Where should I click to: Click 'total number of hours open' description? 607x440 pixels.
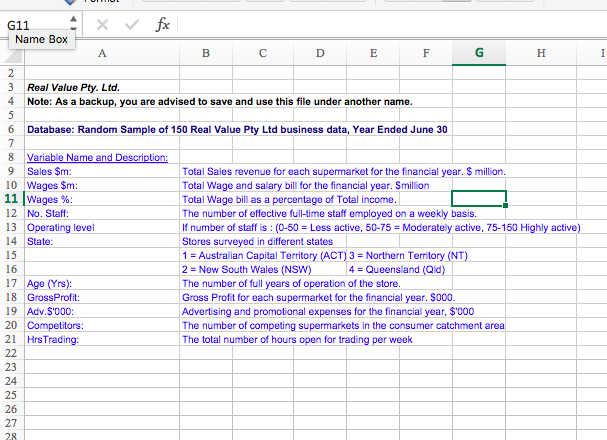pos(297,339)
